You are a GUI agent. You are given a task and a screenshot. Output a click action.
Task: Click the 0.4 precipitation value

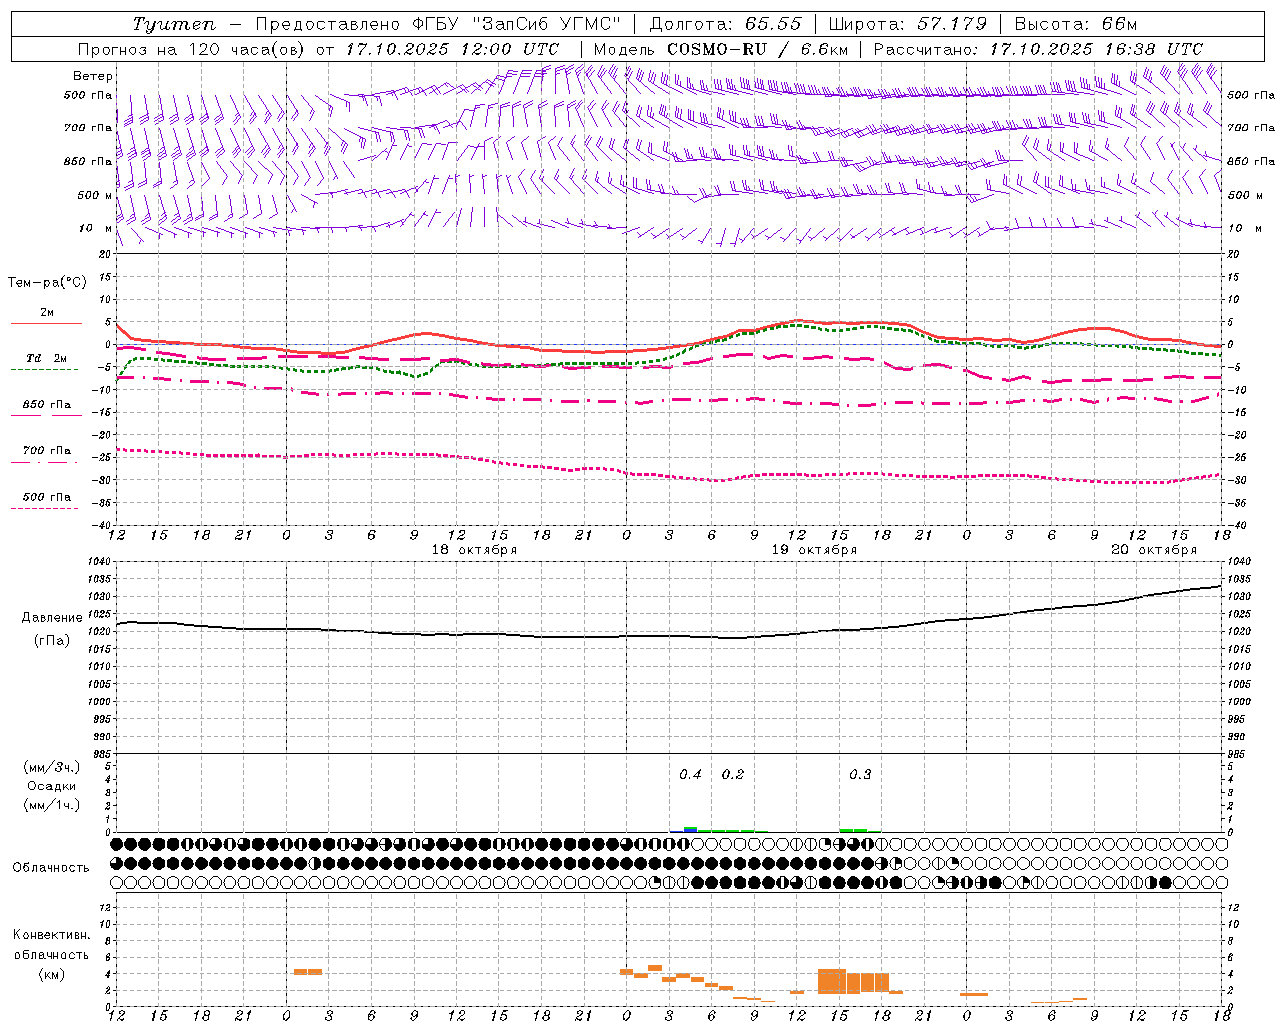point(690,774)
